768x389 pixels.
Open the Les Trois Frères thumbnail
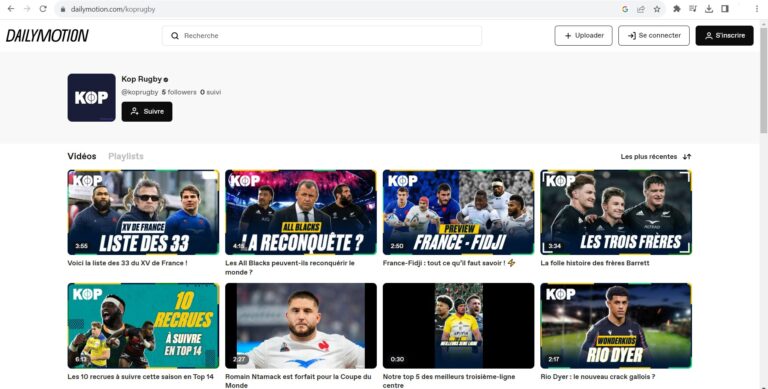(x=616, y=212)
